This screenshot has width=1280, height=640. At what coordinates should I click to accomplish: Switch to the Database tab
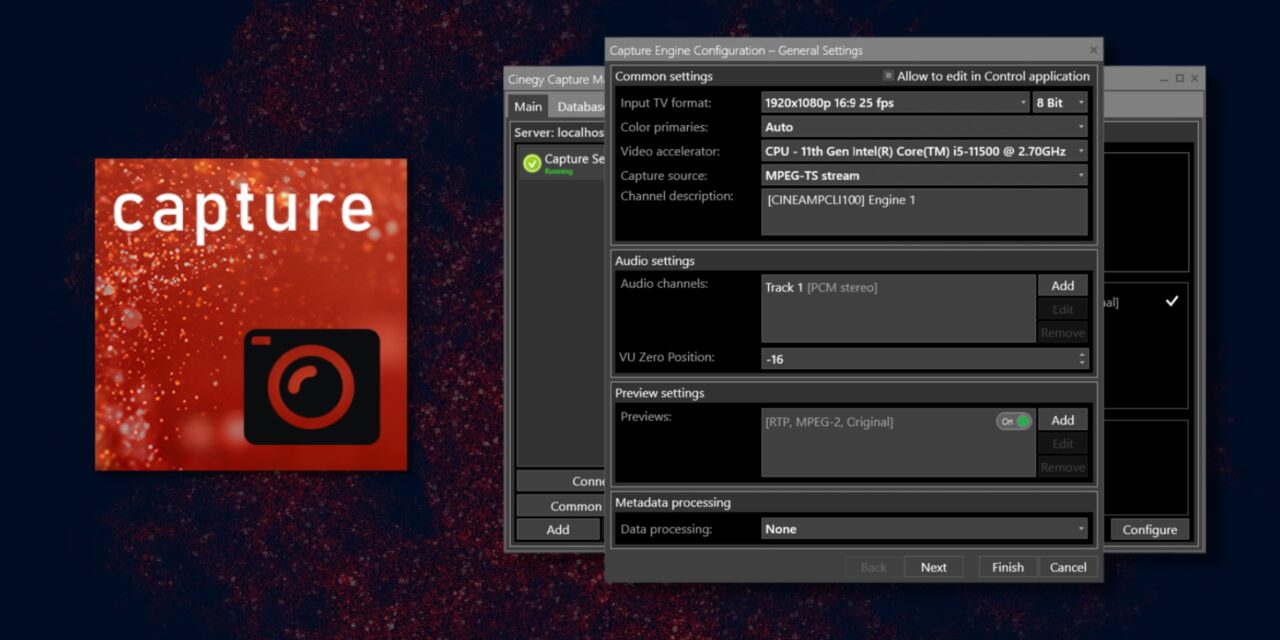(x=581, y=106)
